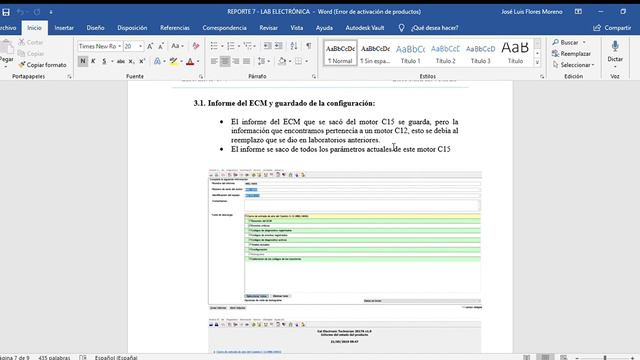Switch to the Diseño tab
Image resolution: width=640 pixels, height=360 pixels.
(x=95, y=28)
